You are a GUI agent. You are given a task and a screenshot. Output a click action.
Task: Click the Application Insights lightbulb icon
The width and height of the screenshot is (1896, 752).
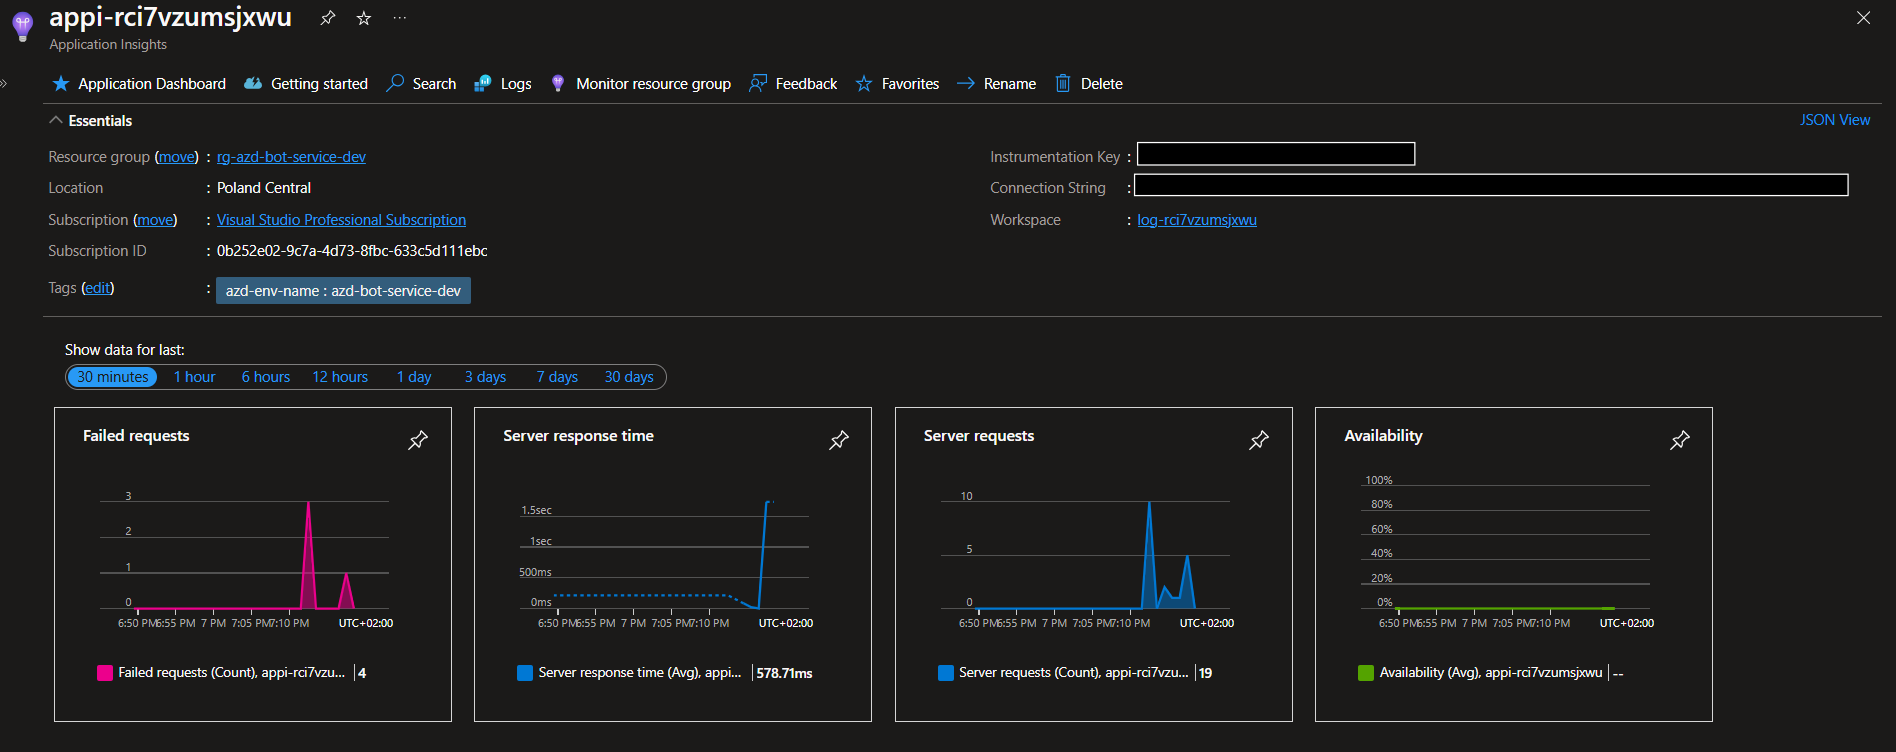click(x=22, y=27)
